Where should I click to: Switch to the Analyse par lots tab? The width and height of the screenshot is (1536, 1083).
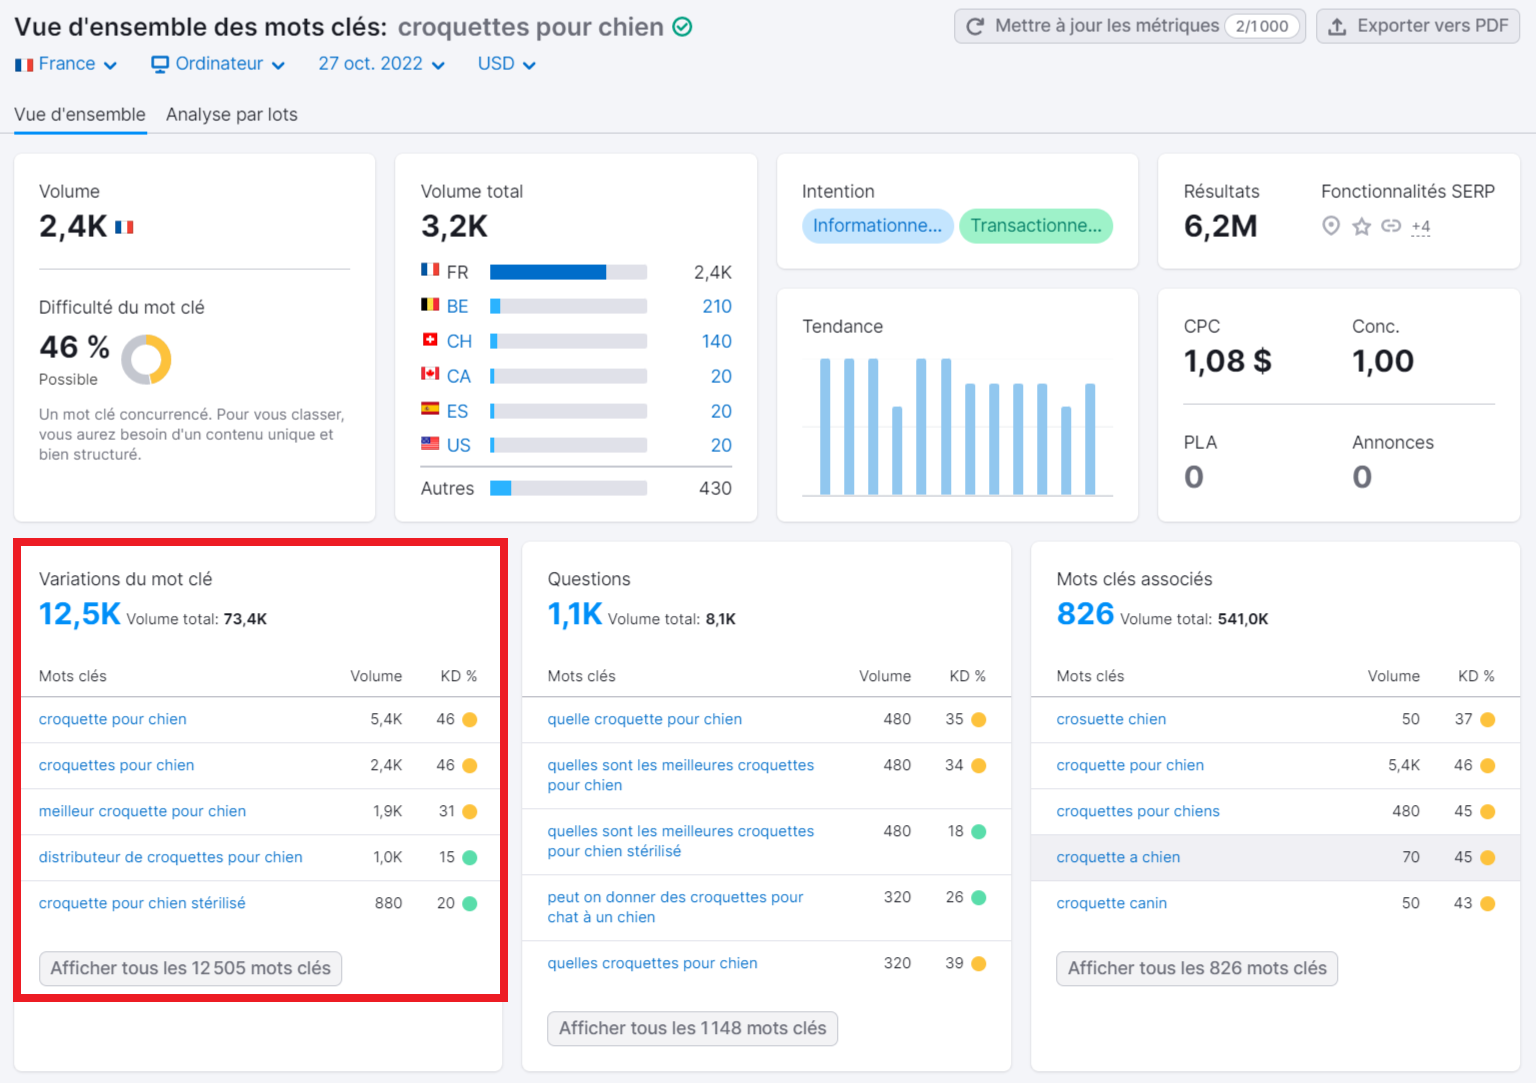point(232,114)
